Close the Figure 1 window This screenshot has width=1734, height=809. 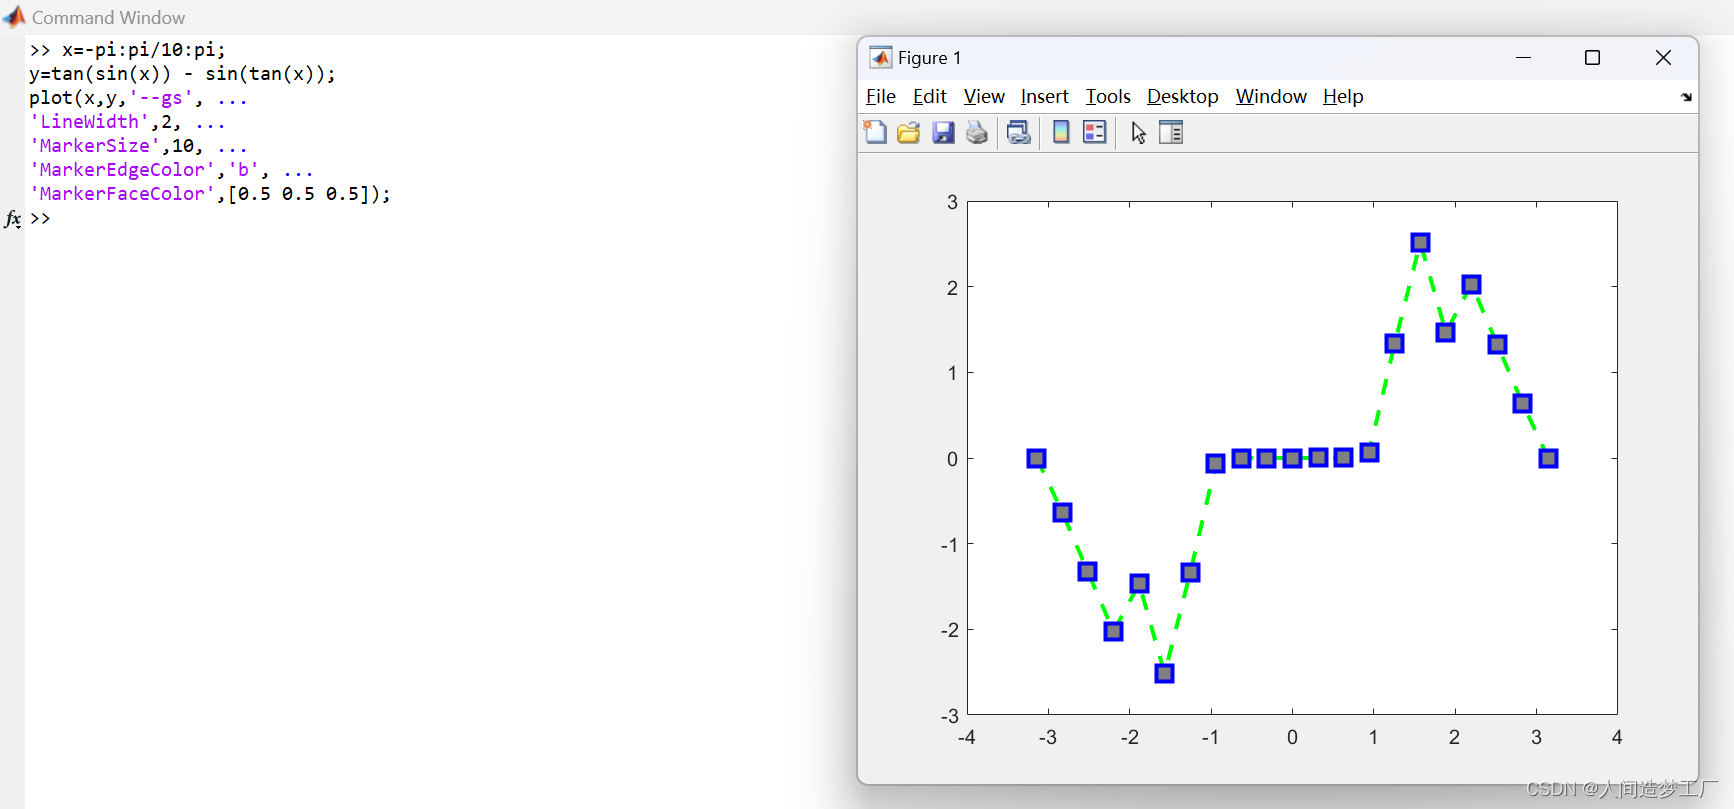tap(1663, 58)
